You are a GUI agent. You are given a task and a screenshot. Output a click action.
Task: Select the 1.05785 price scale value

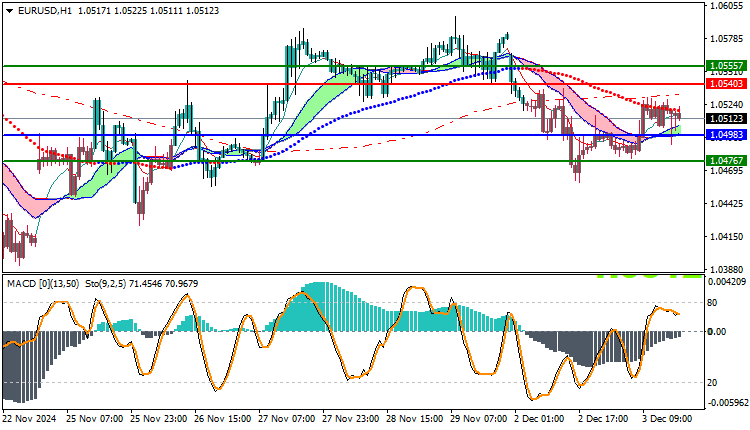[x=727, y=39]
